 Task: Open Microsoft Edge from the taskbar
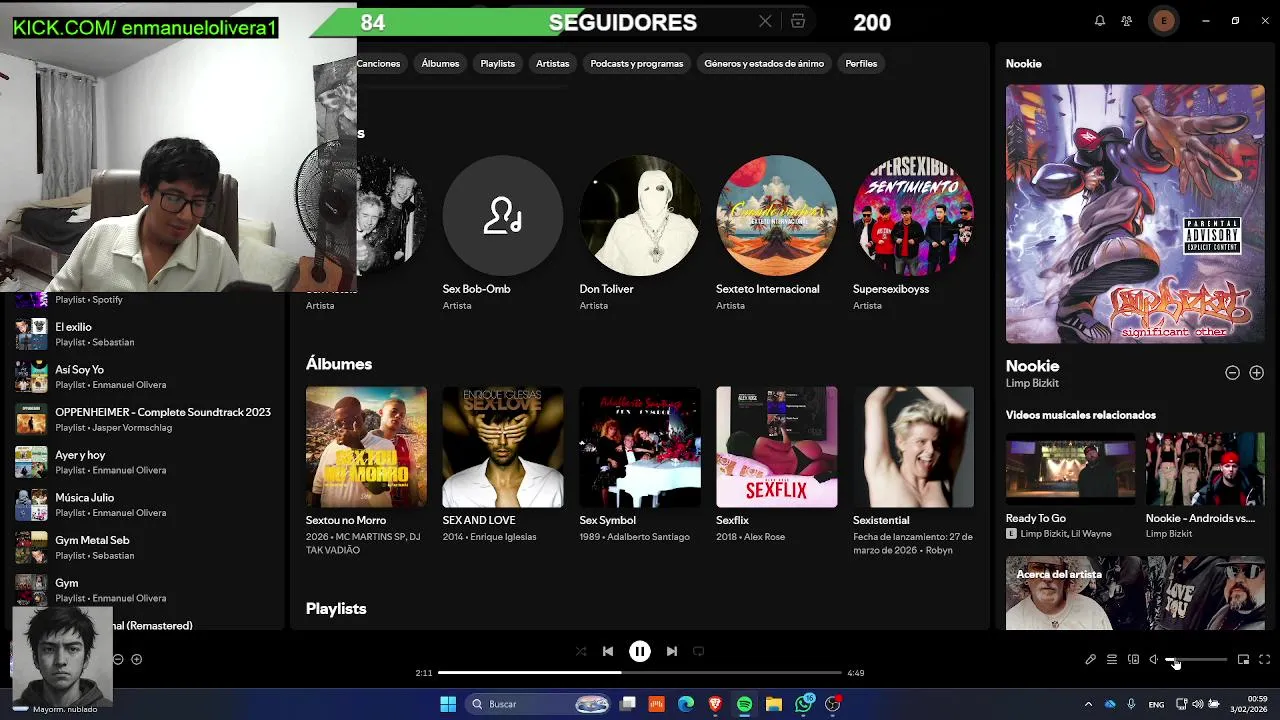pyautogui.click(x=686, y=704)
